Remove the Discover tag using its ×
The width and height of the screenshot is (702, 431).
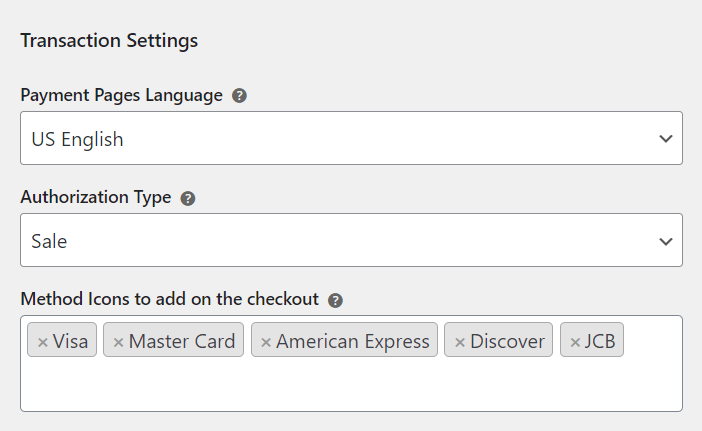point(459,342)
